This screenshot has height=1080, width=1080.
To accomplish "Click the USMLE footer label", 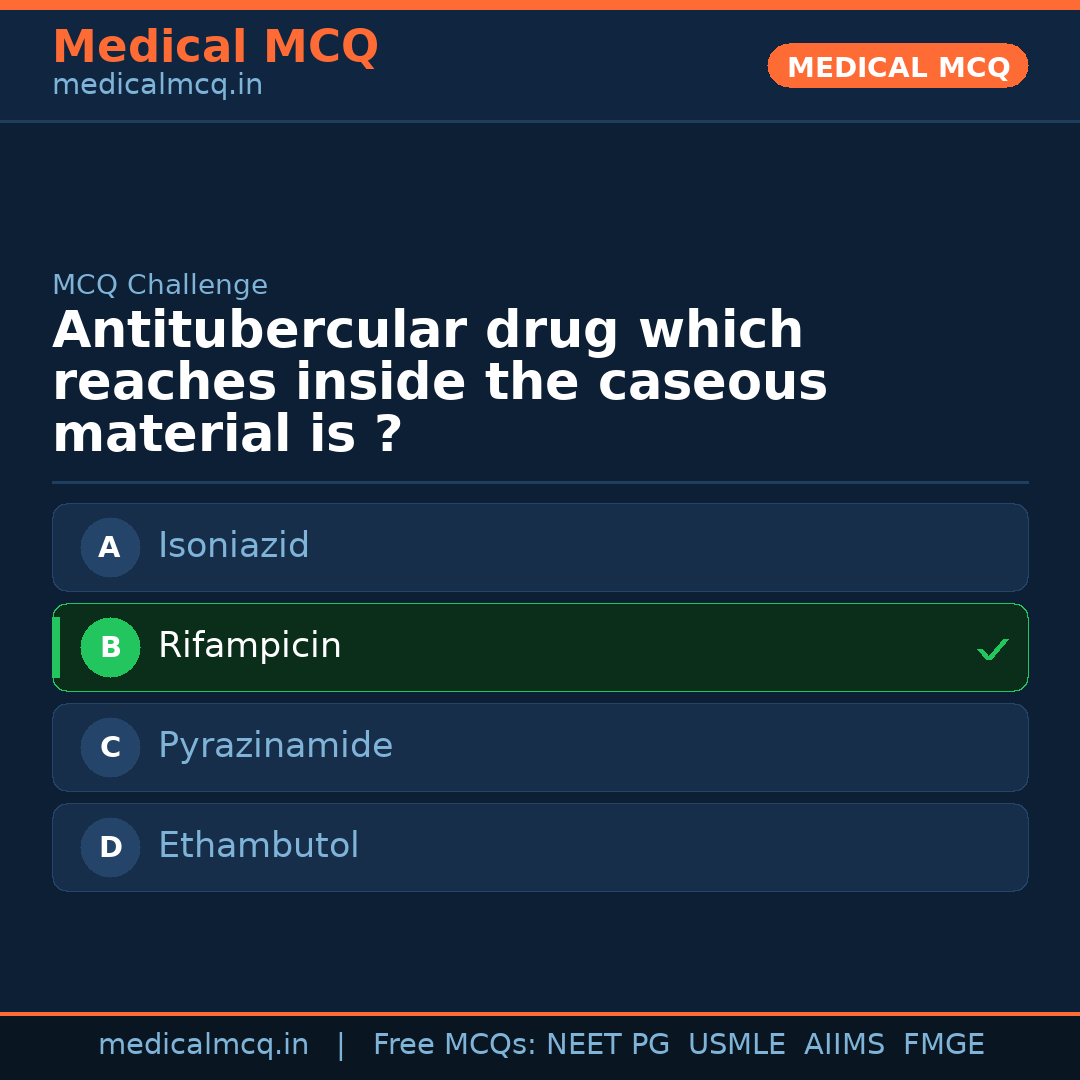I will coord(736,1045).
